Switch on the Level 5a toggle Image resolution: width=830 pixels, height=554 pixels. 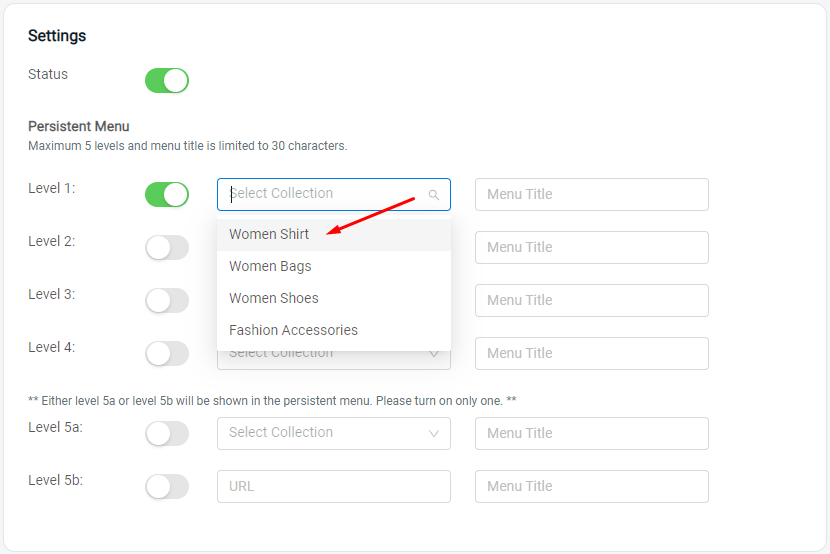(166, 433)
